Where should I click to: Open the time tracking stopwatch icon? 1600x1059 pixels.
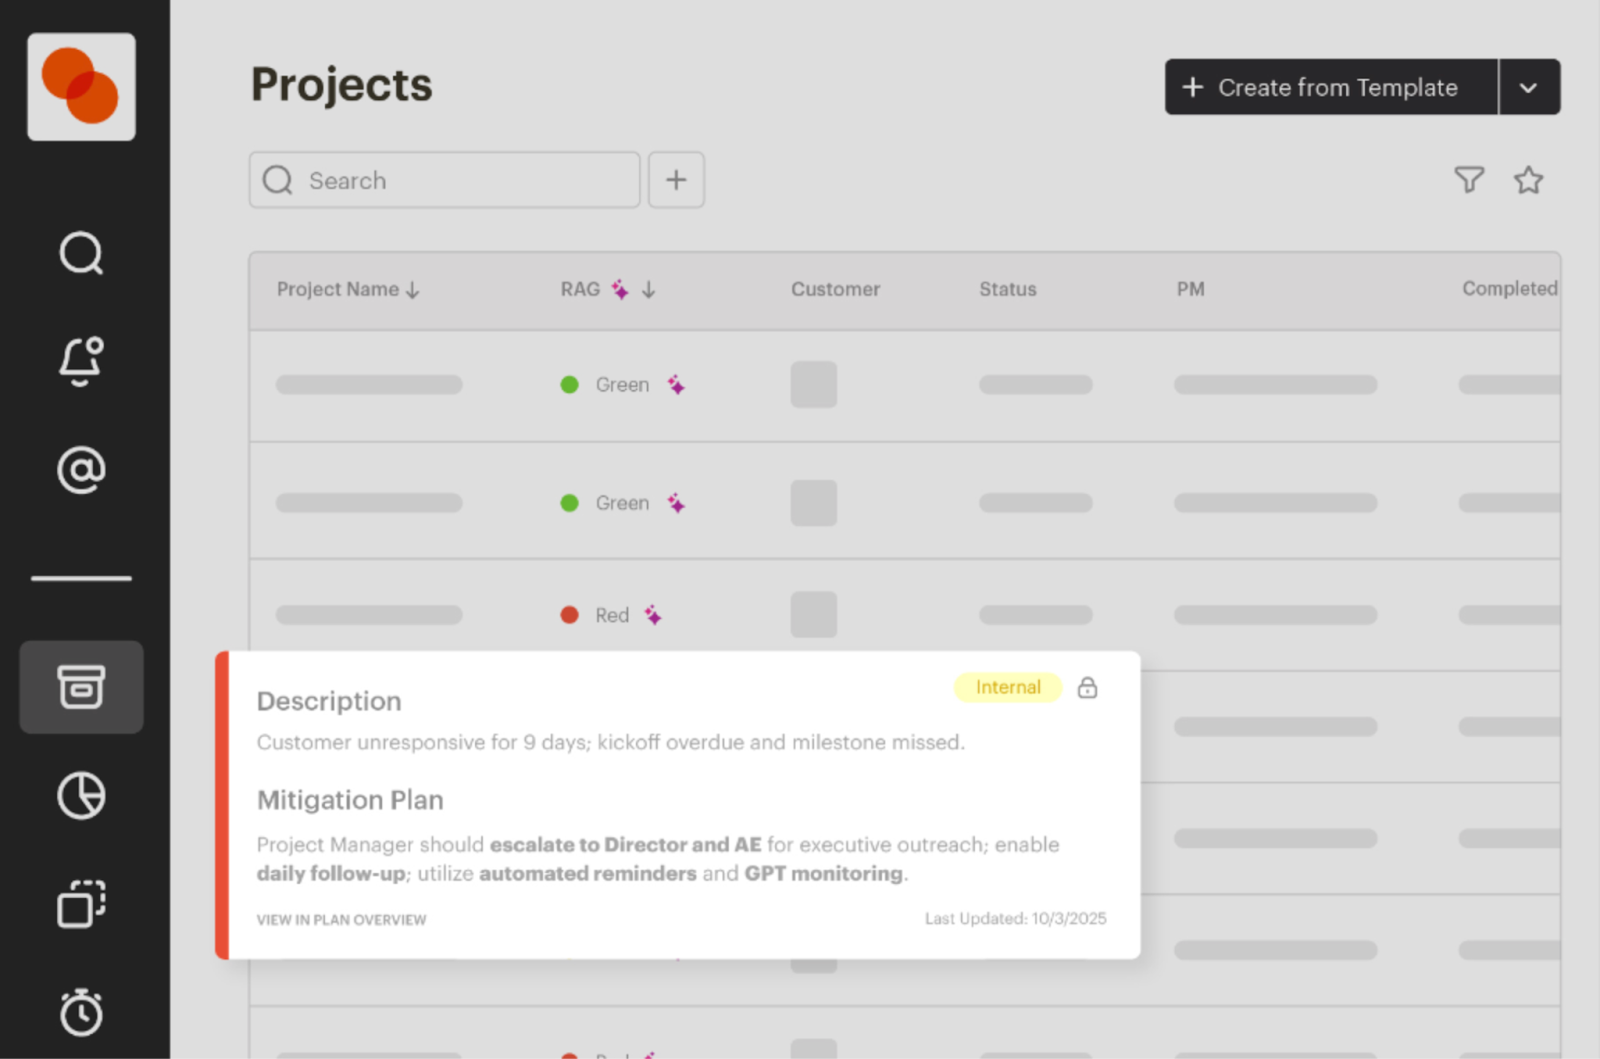(81, 1012)
